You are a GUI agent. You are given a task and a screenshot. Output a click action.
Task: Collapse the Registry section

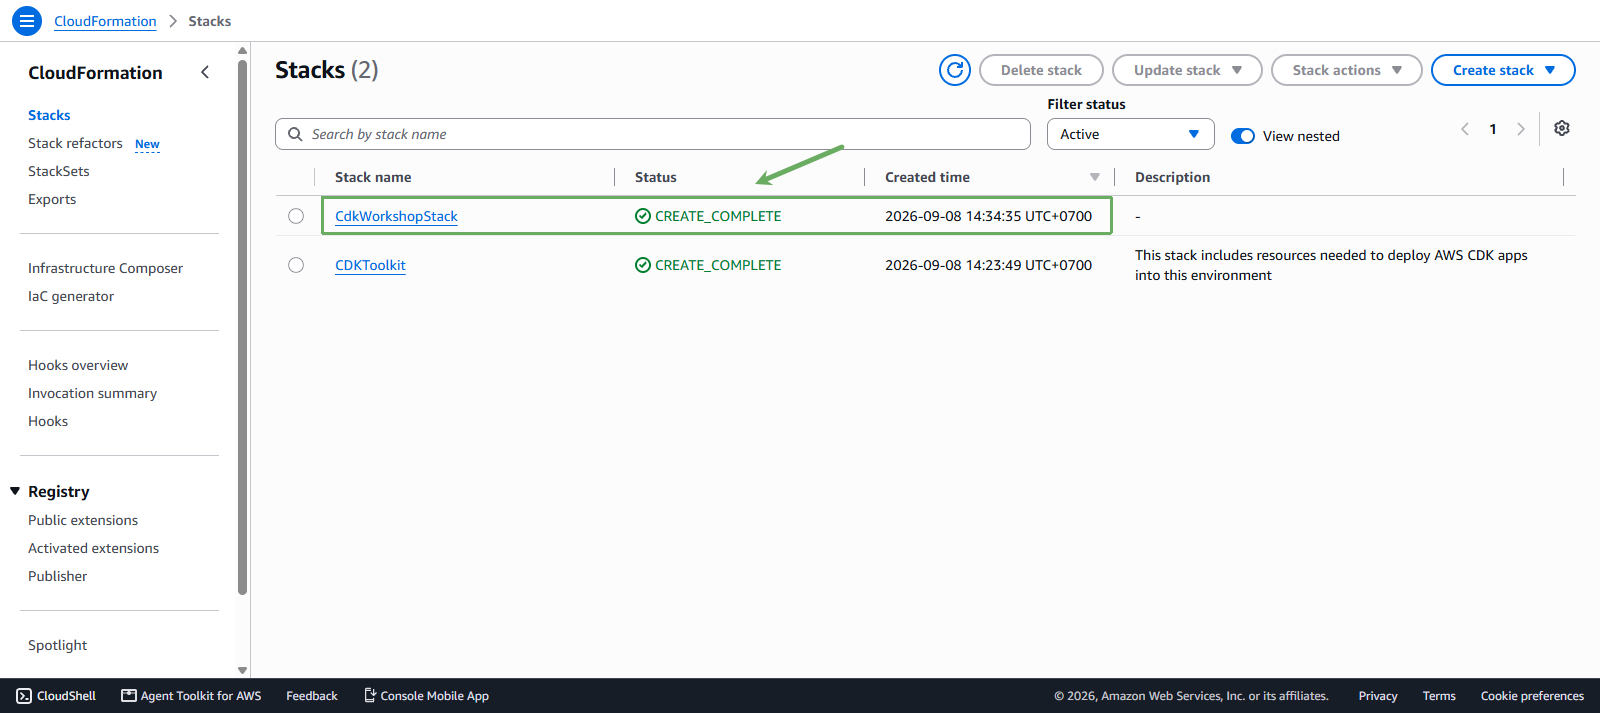click(x=15, y=491)
